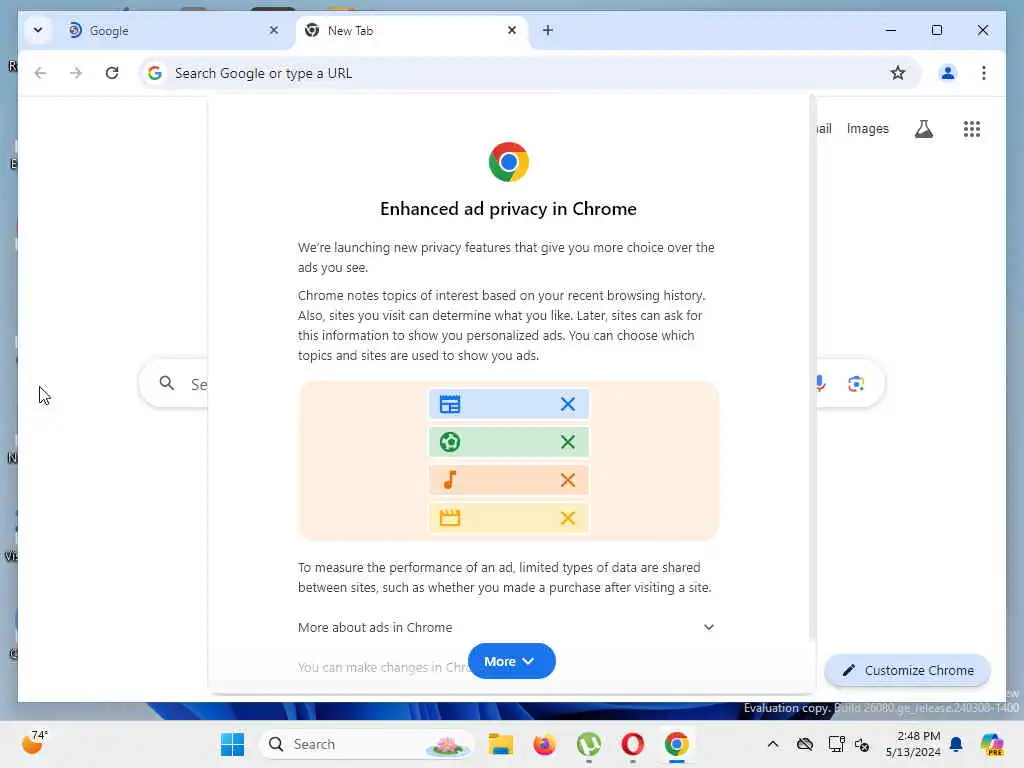Image resolution: width=1024 pixels, height=768 pixels.
Task: Open the notification bell
Action: tap(956, 744)
